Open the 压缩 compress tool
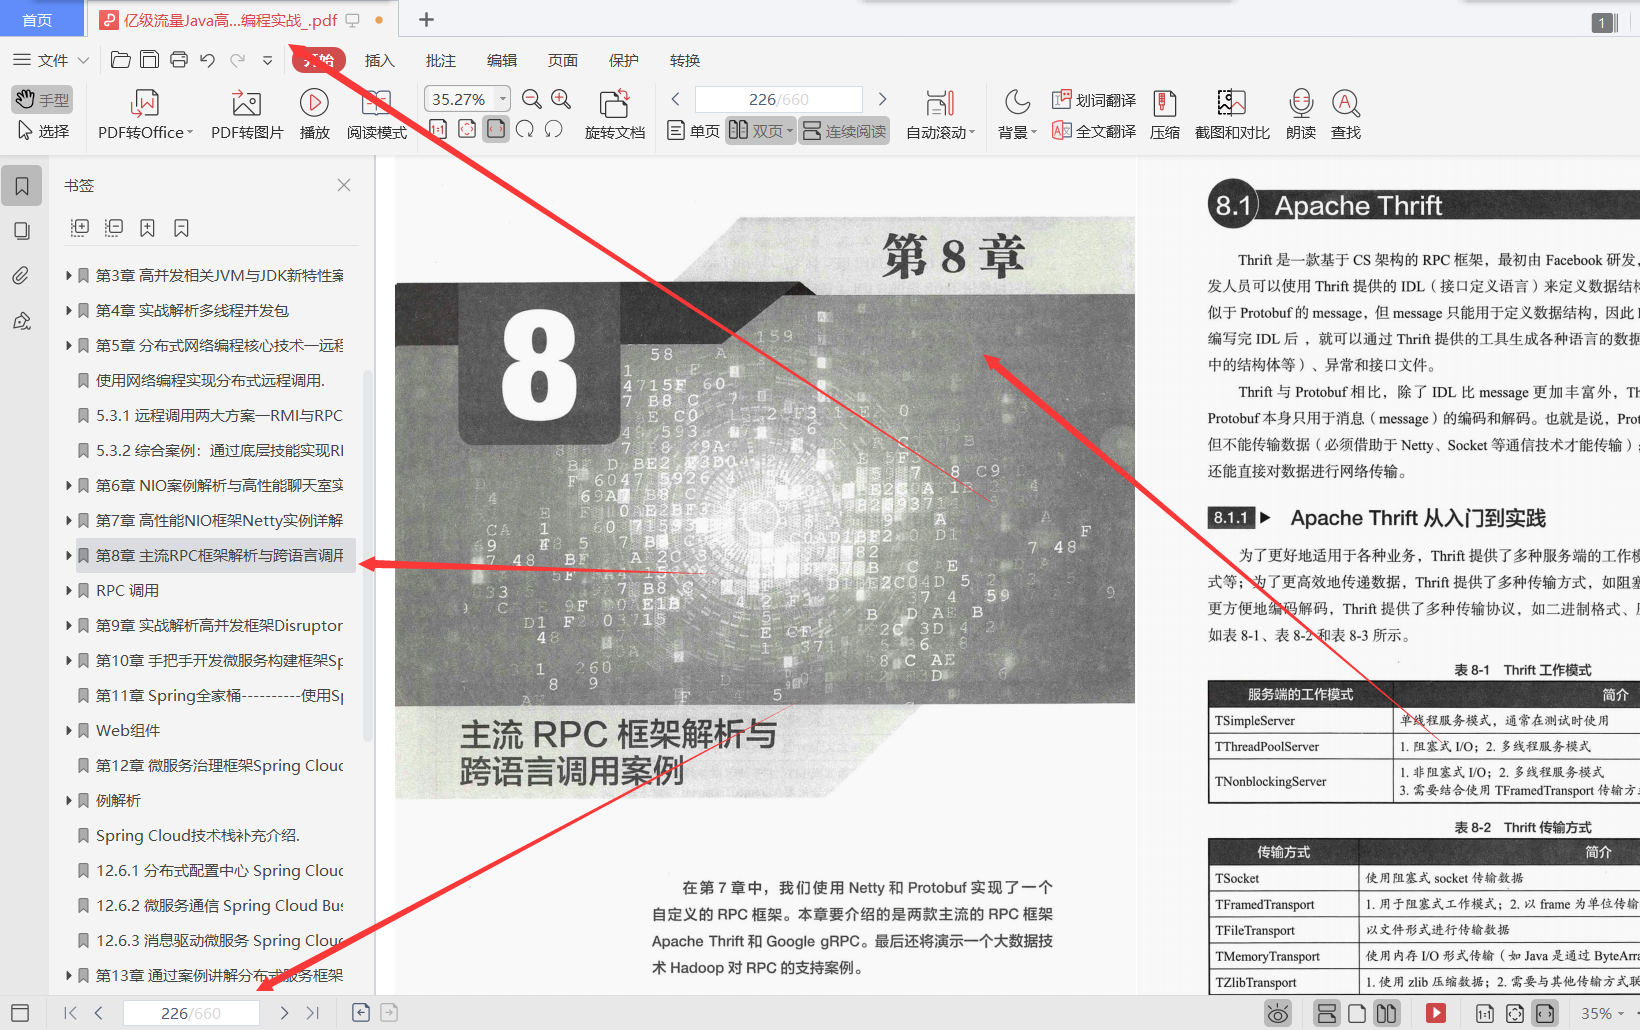The image size is (1640, 1030). (1165, 114)
